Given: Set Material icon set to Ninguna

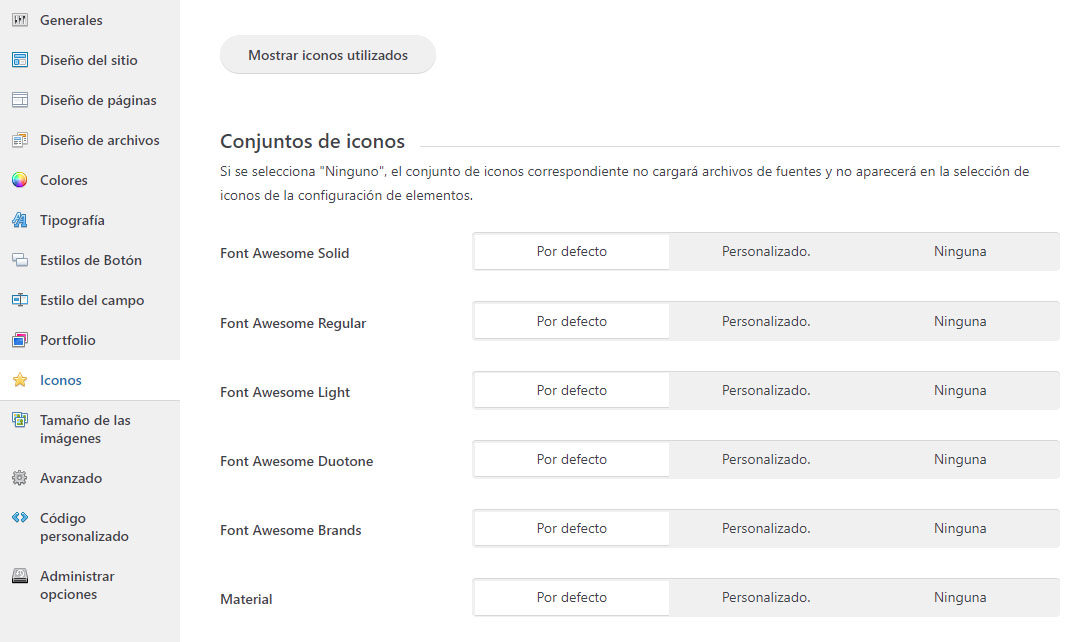Looking at the screenshot, I should pyautogui.click(x=960, y=597).
